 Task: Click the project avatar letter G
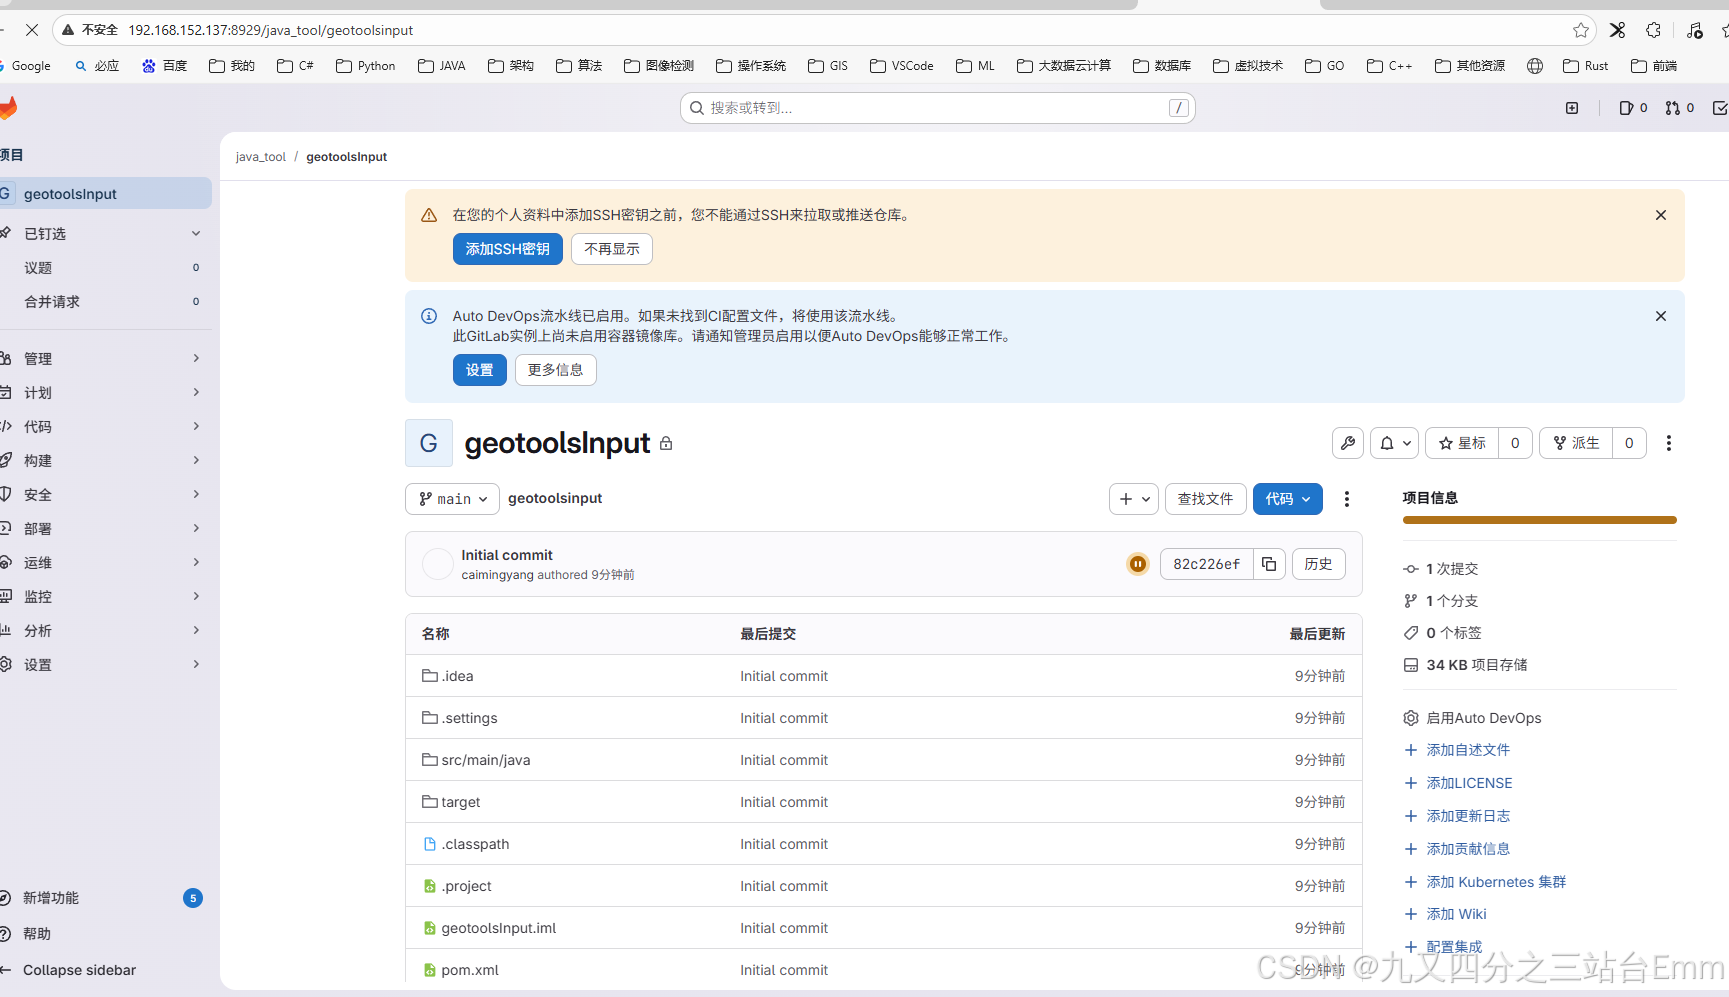429,443
